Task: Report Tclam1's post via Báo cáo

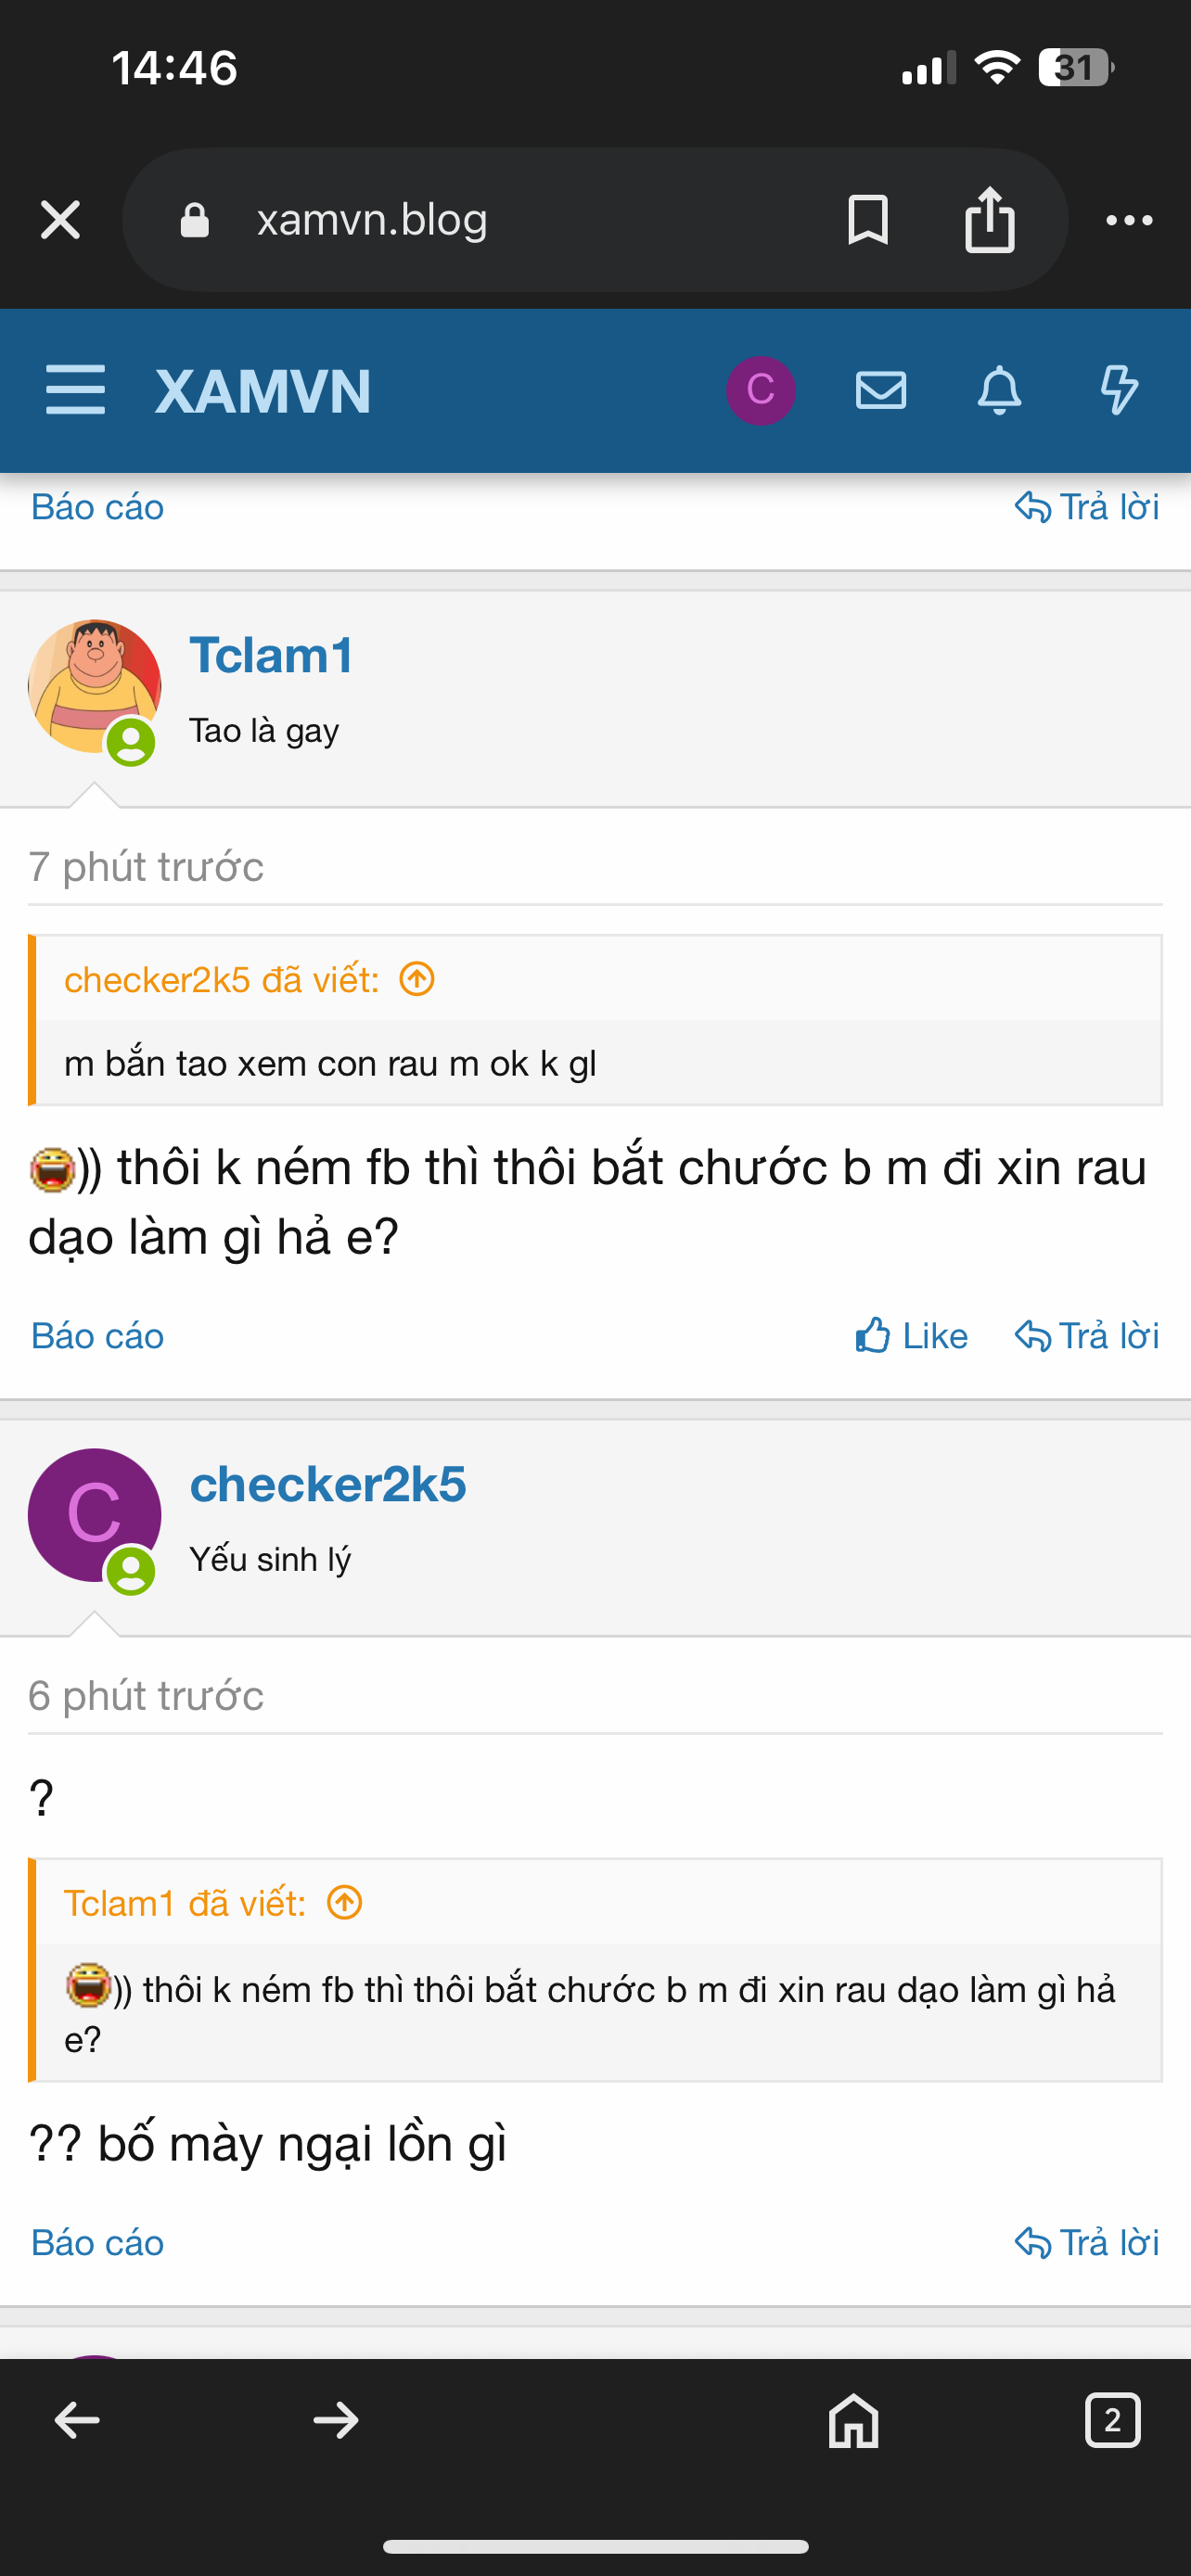Action: [97, 1336]
